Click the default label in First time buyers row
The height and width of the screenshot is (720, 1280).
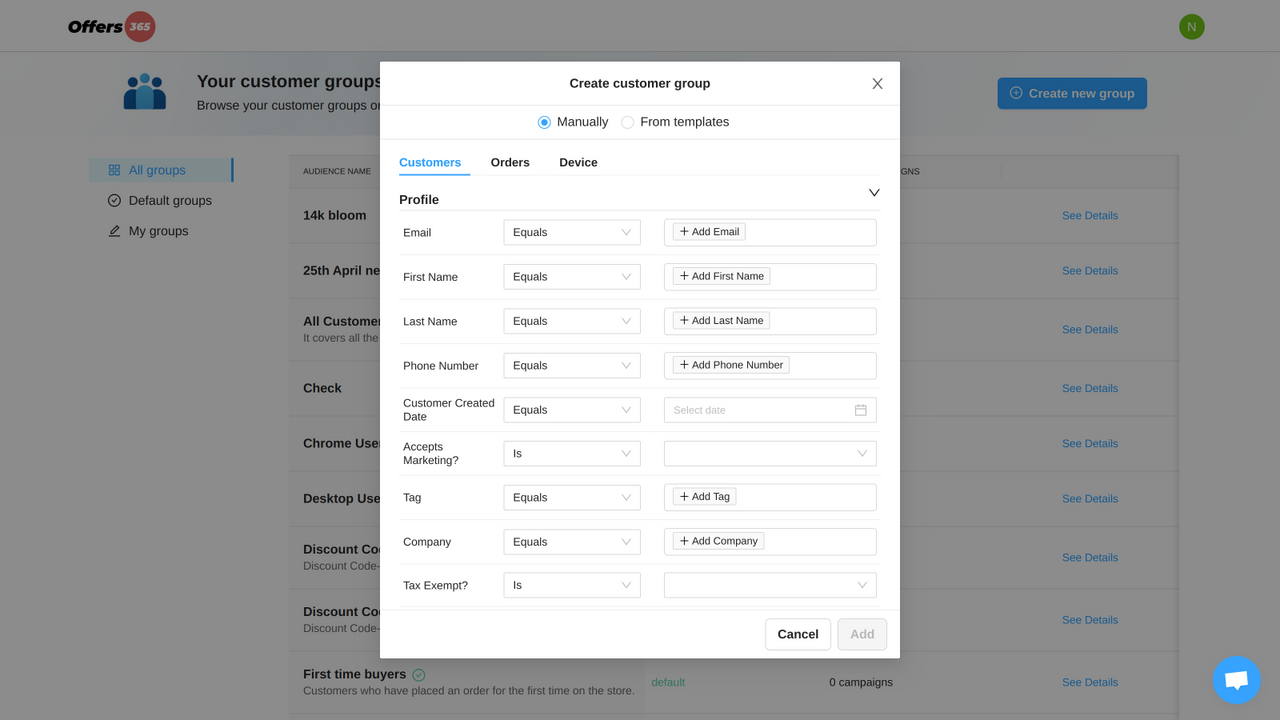coord(668,682)
